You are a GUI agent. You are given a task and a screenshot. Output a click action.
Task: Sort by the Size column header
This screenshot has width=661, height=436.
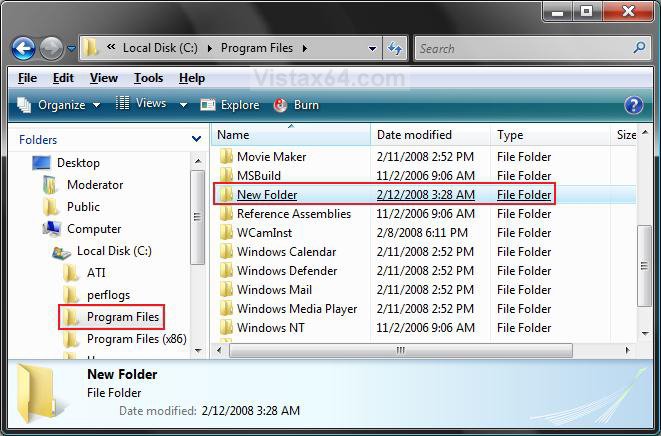626,135
